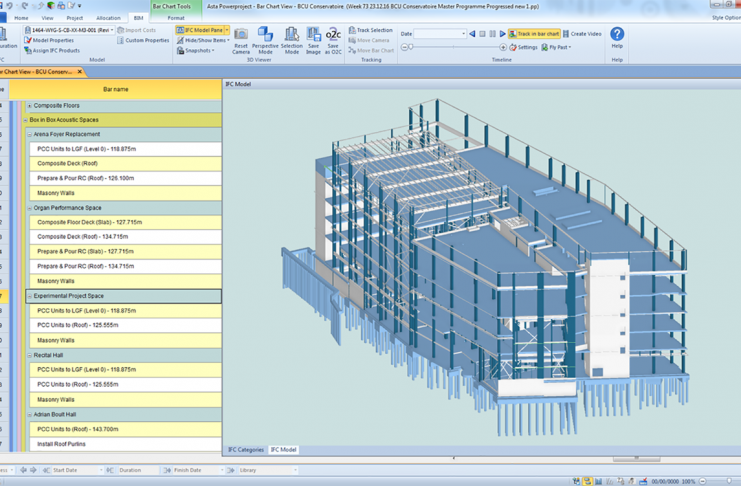Toggle the IFC Model Pane button
The height and width of the screenshot is (486, 741).
pos(200,30)
